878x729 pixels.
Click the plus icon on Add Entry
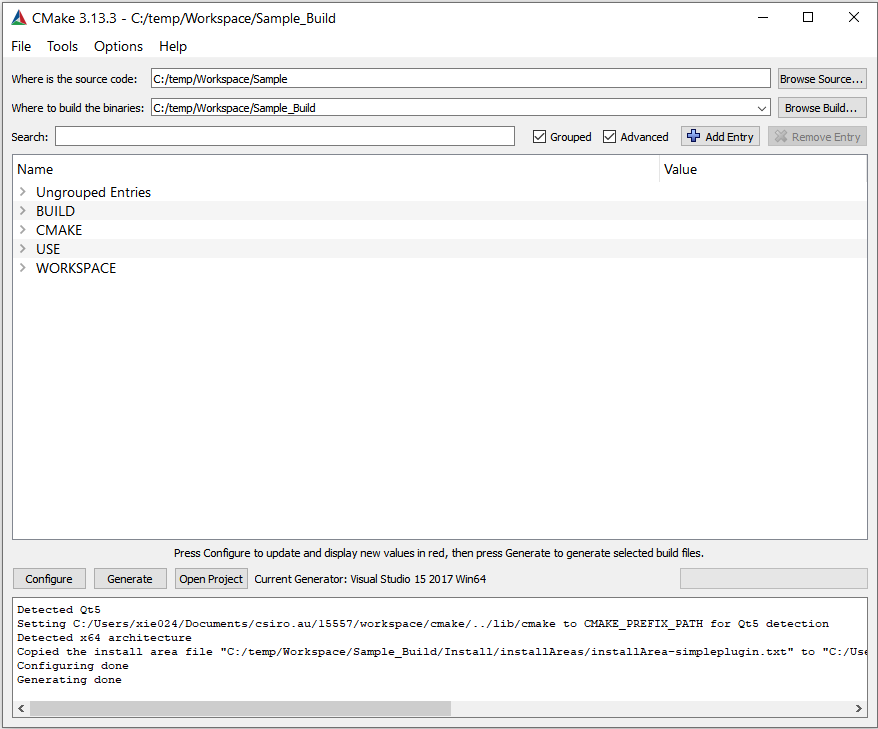pyautogui.click(x=693, y=136)
